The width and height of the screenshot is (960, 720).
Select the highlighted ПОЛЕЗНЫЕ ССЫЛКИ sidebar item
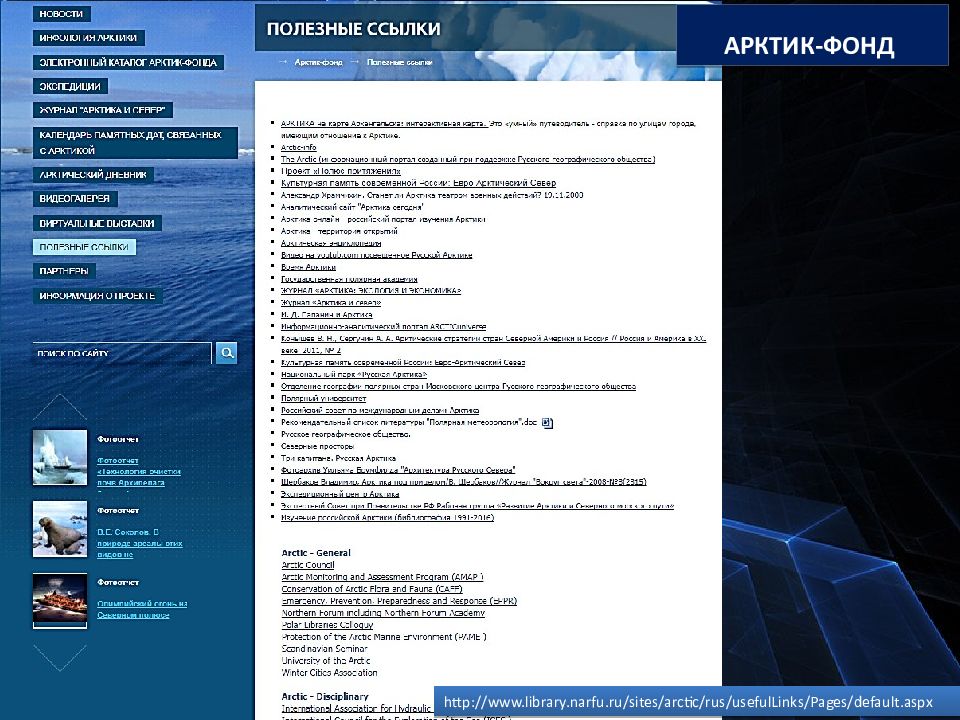pyautogui.click(x=84, y=247)
